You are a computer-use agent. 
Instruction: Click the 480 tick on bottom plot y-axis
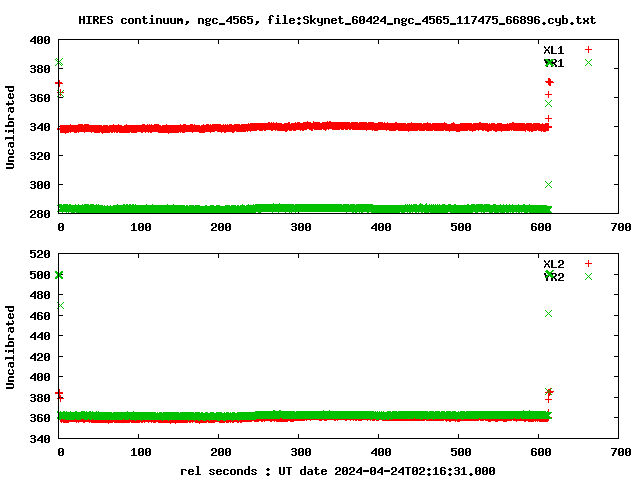(x=40, y=295)
